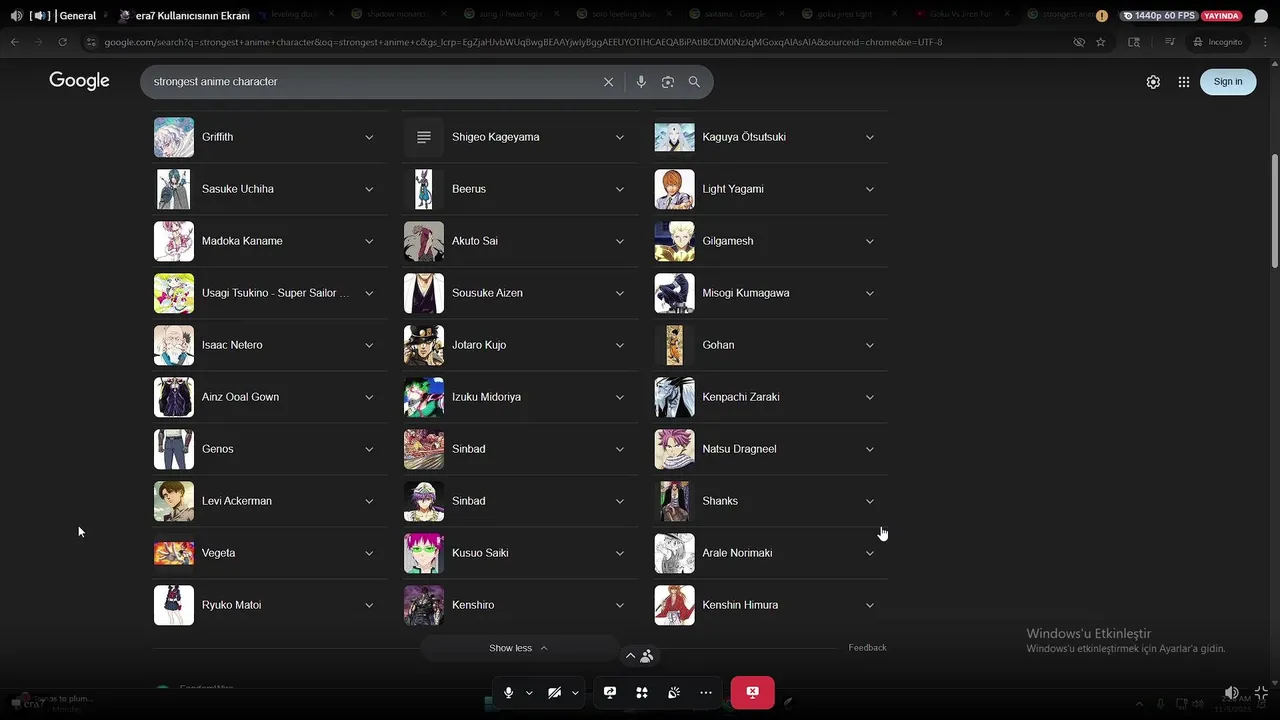
Task: Open camera device options chevron
Action: tap(575, 693)
